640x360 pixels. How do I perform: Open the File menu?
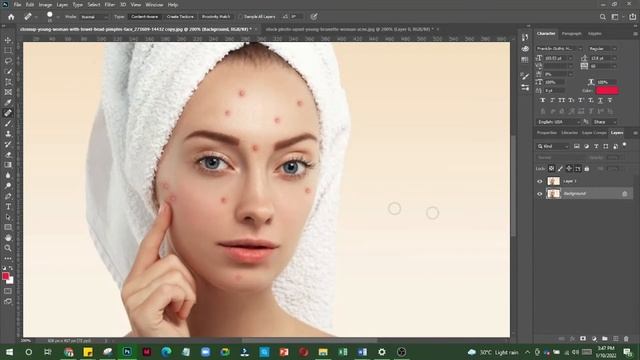(x=17, y=5)
